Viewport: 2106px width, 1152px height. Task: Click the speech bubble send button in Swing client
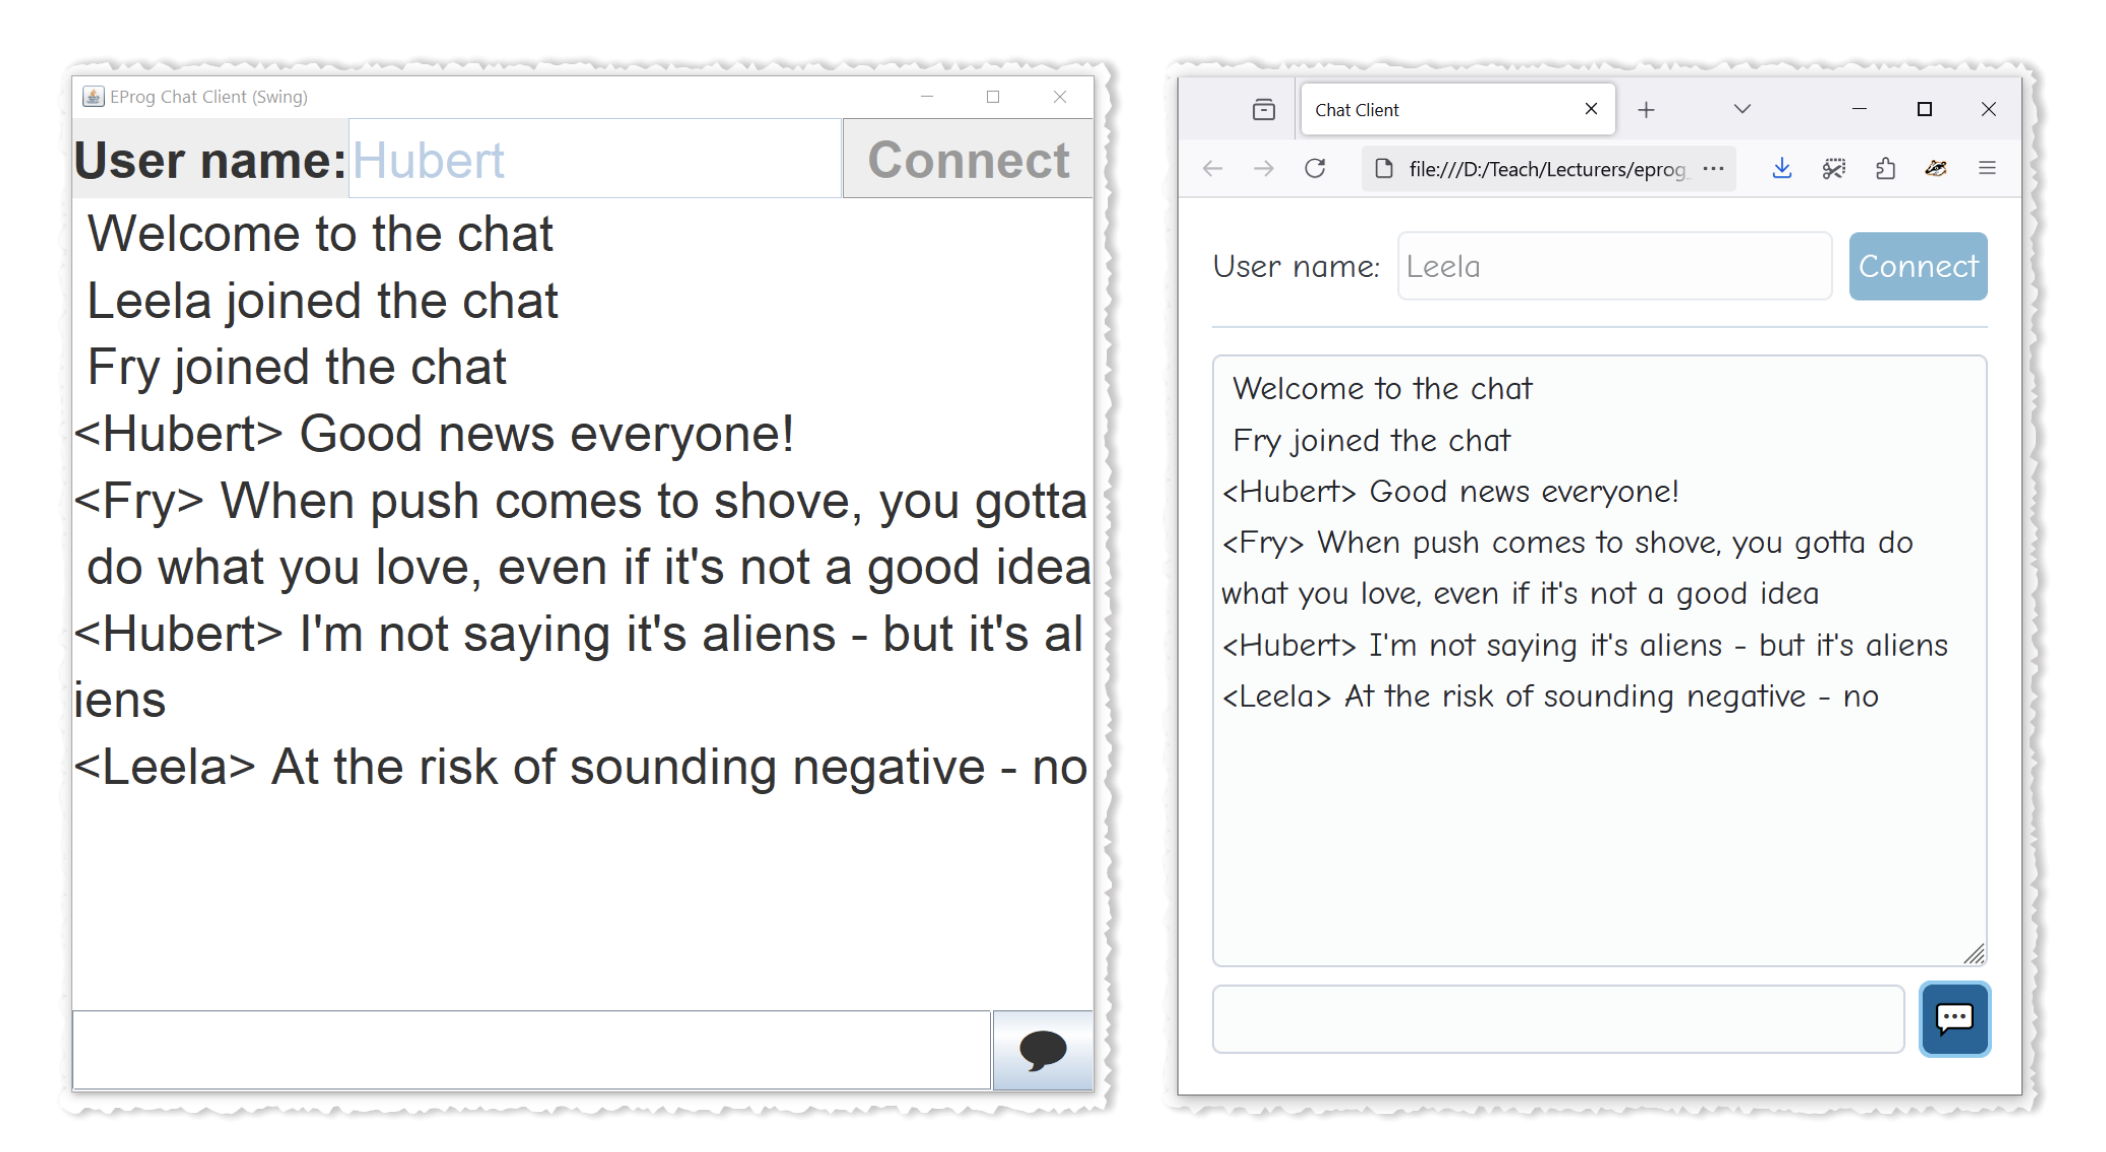tap(1042, 1049)
